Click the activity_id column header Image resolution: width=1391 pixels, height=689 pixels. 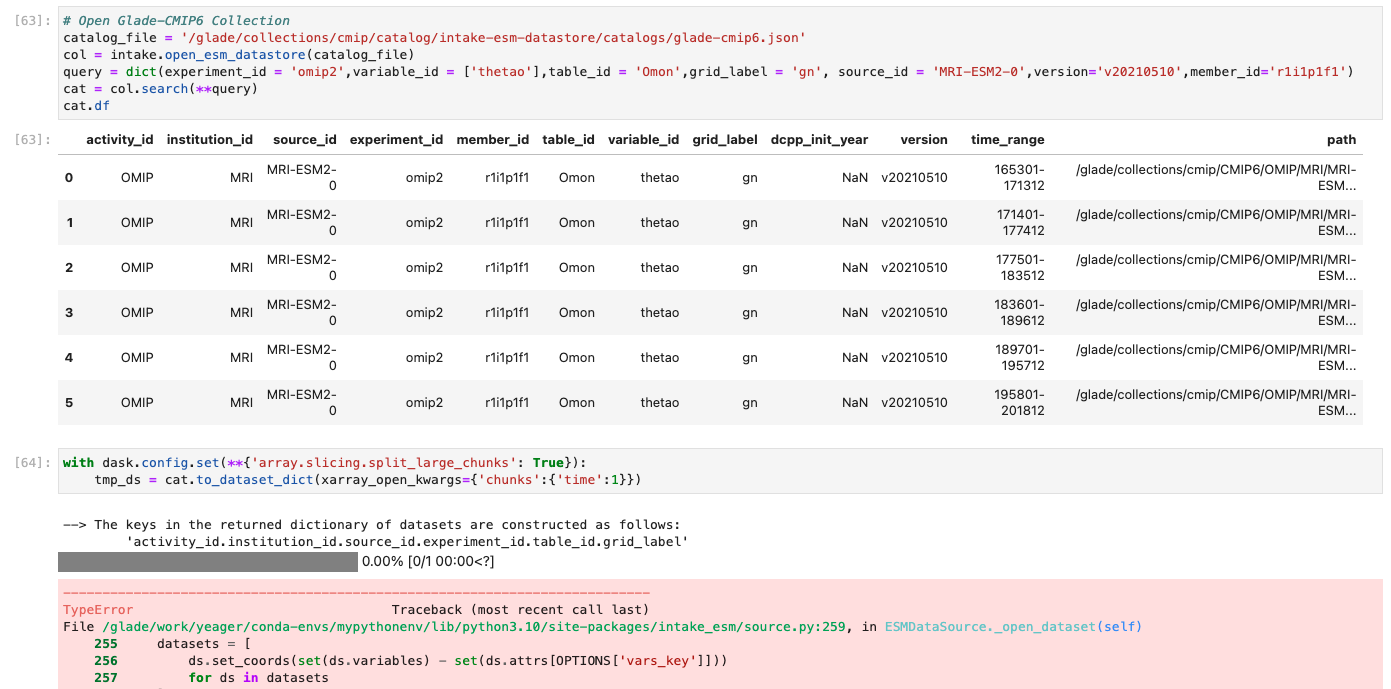120,140
